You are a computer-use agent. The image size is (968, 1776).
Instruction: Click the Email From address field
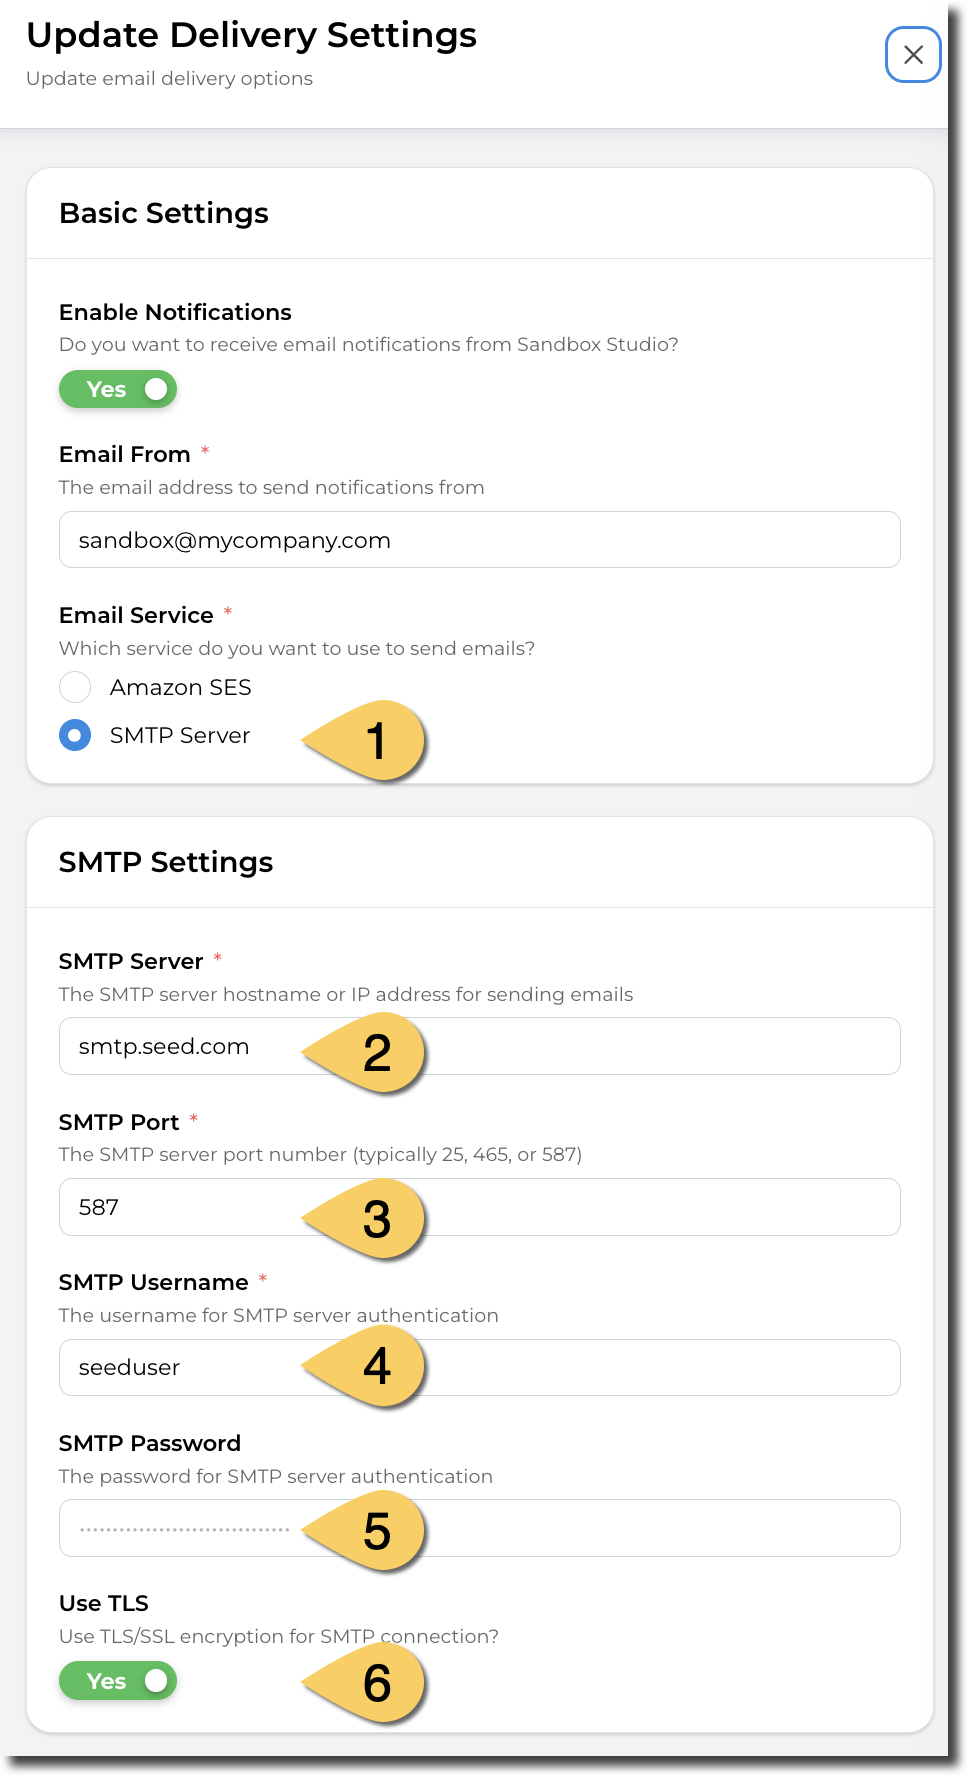click(x=480, y=540)
